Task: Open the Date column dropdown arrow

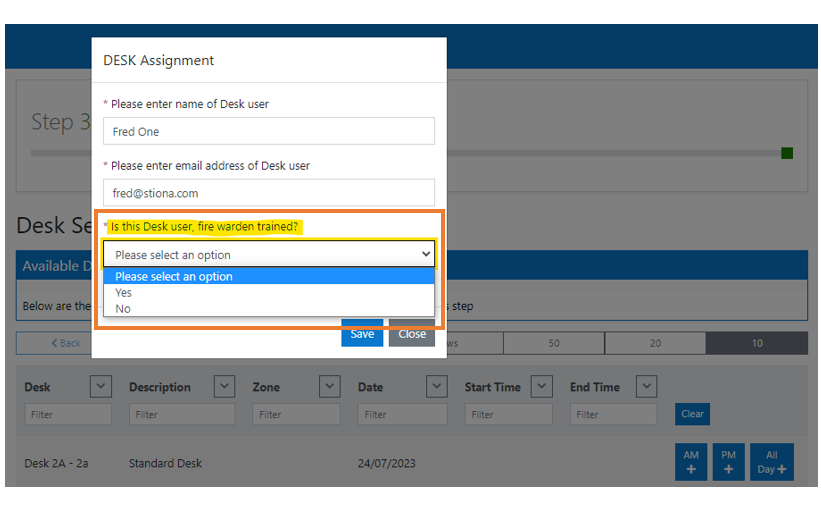Action: (x=436, y=386)
